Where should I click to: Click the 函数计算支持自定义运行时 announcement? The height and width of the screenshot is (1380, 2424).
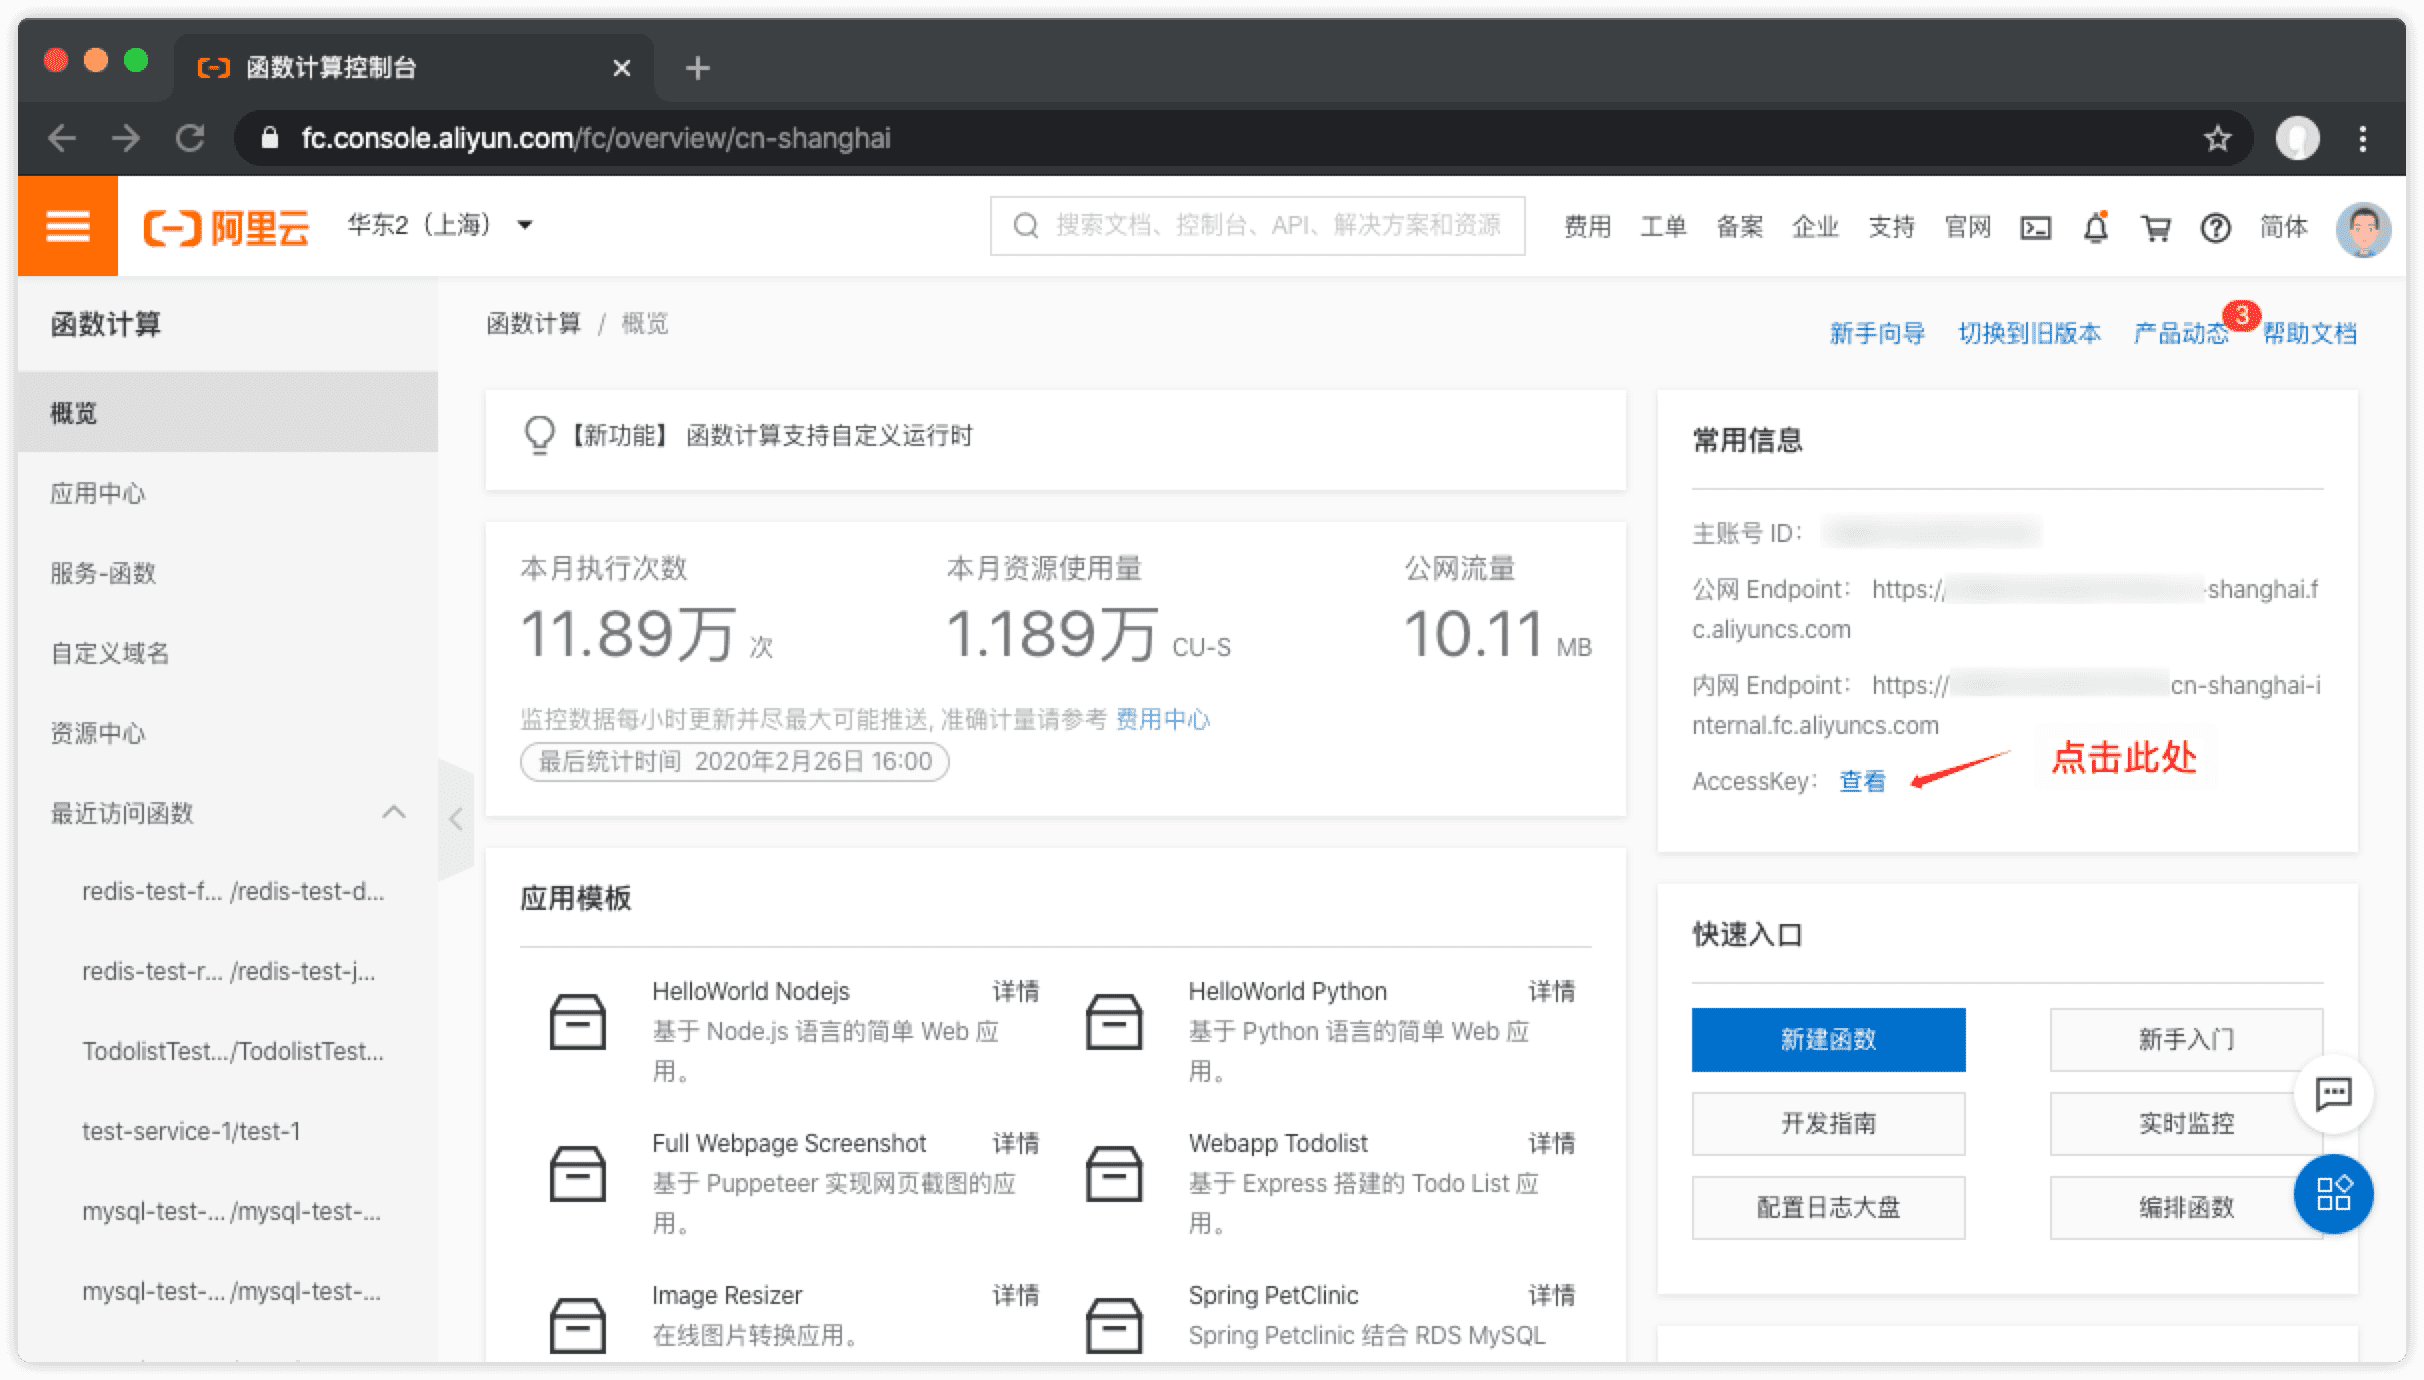pyautogui.click(x=829, y=436)
